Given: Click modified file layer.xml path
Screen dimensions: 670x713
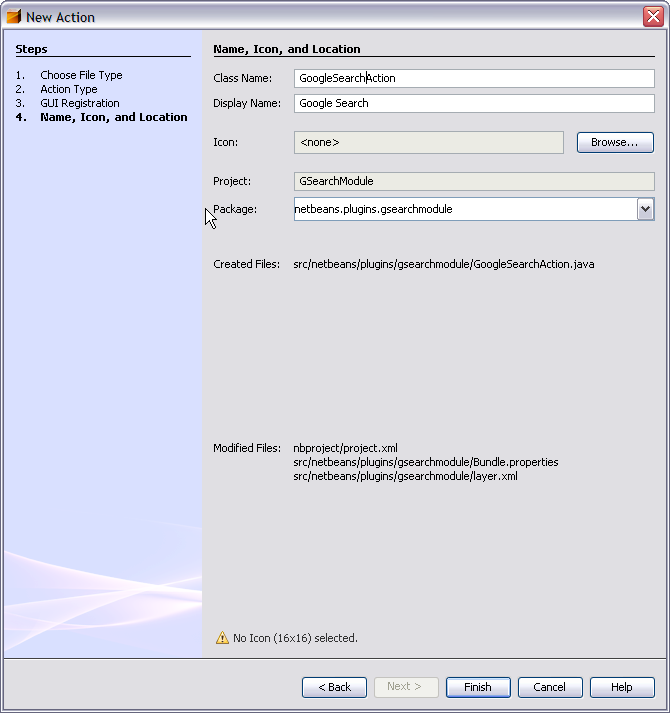Looking at the screenshot, I should 405,476.
